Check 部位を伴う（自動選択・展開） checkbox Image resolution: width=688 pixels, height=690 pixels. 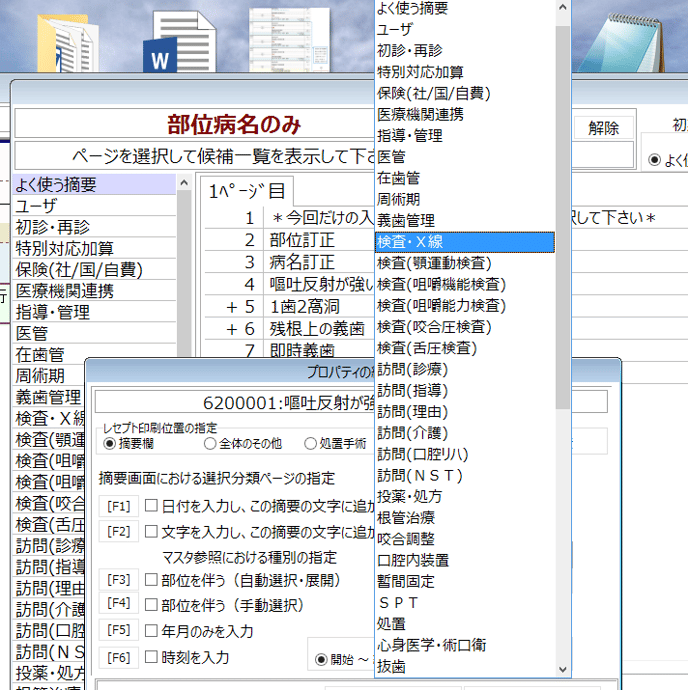click(x=152, y=579)
